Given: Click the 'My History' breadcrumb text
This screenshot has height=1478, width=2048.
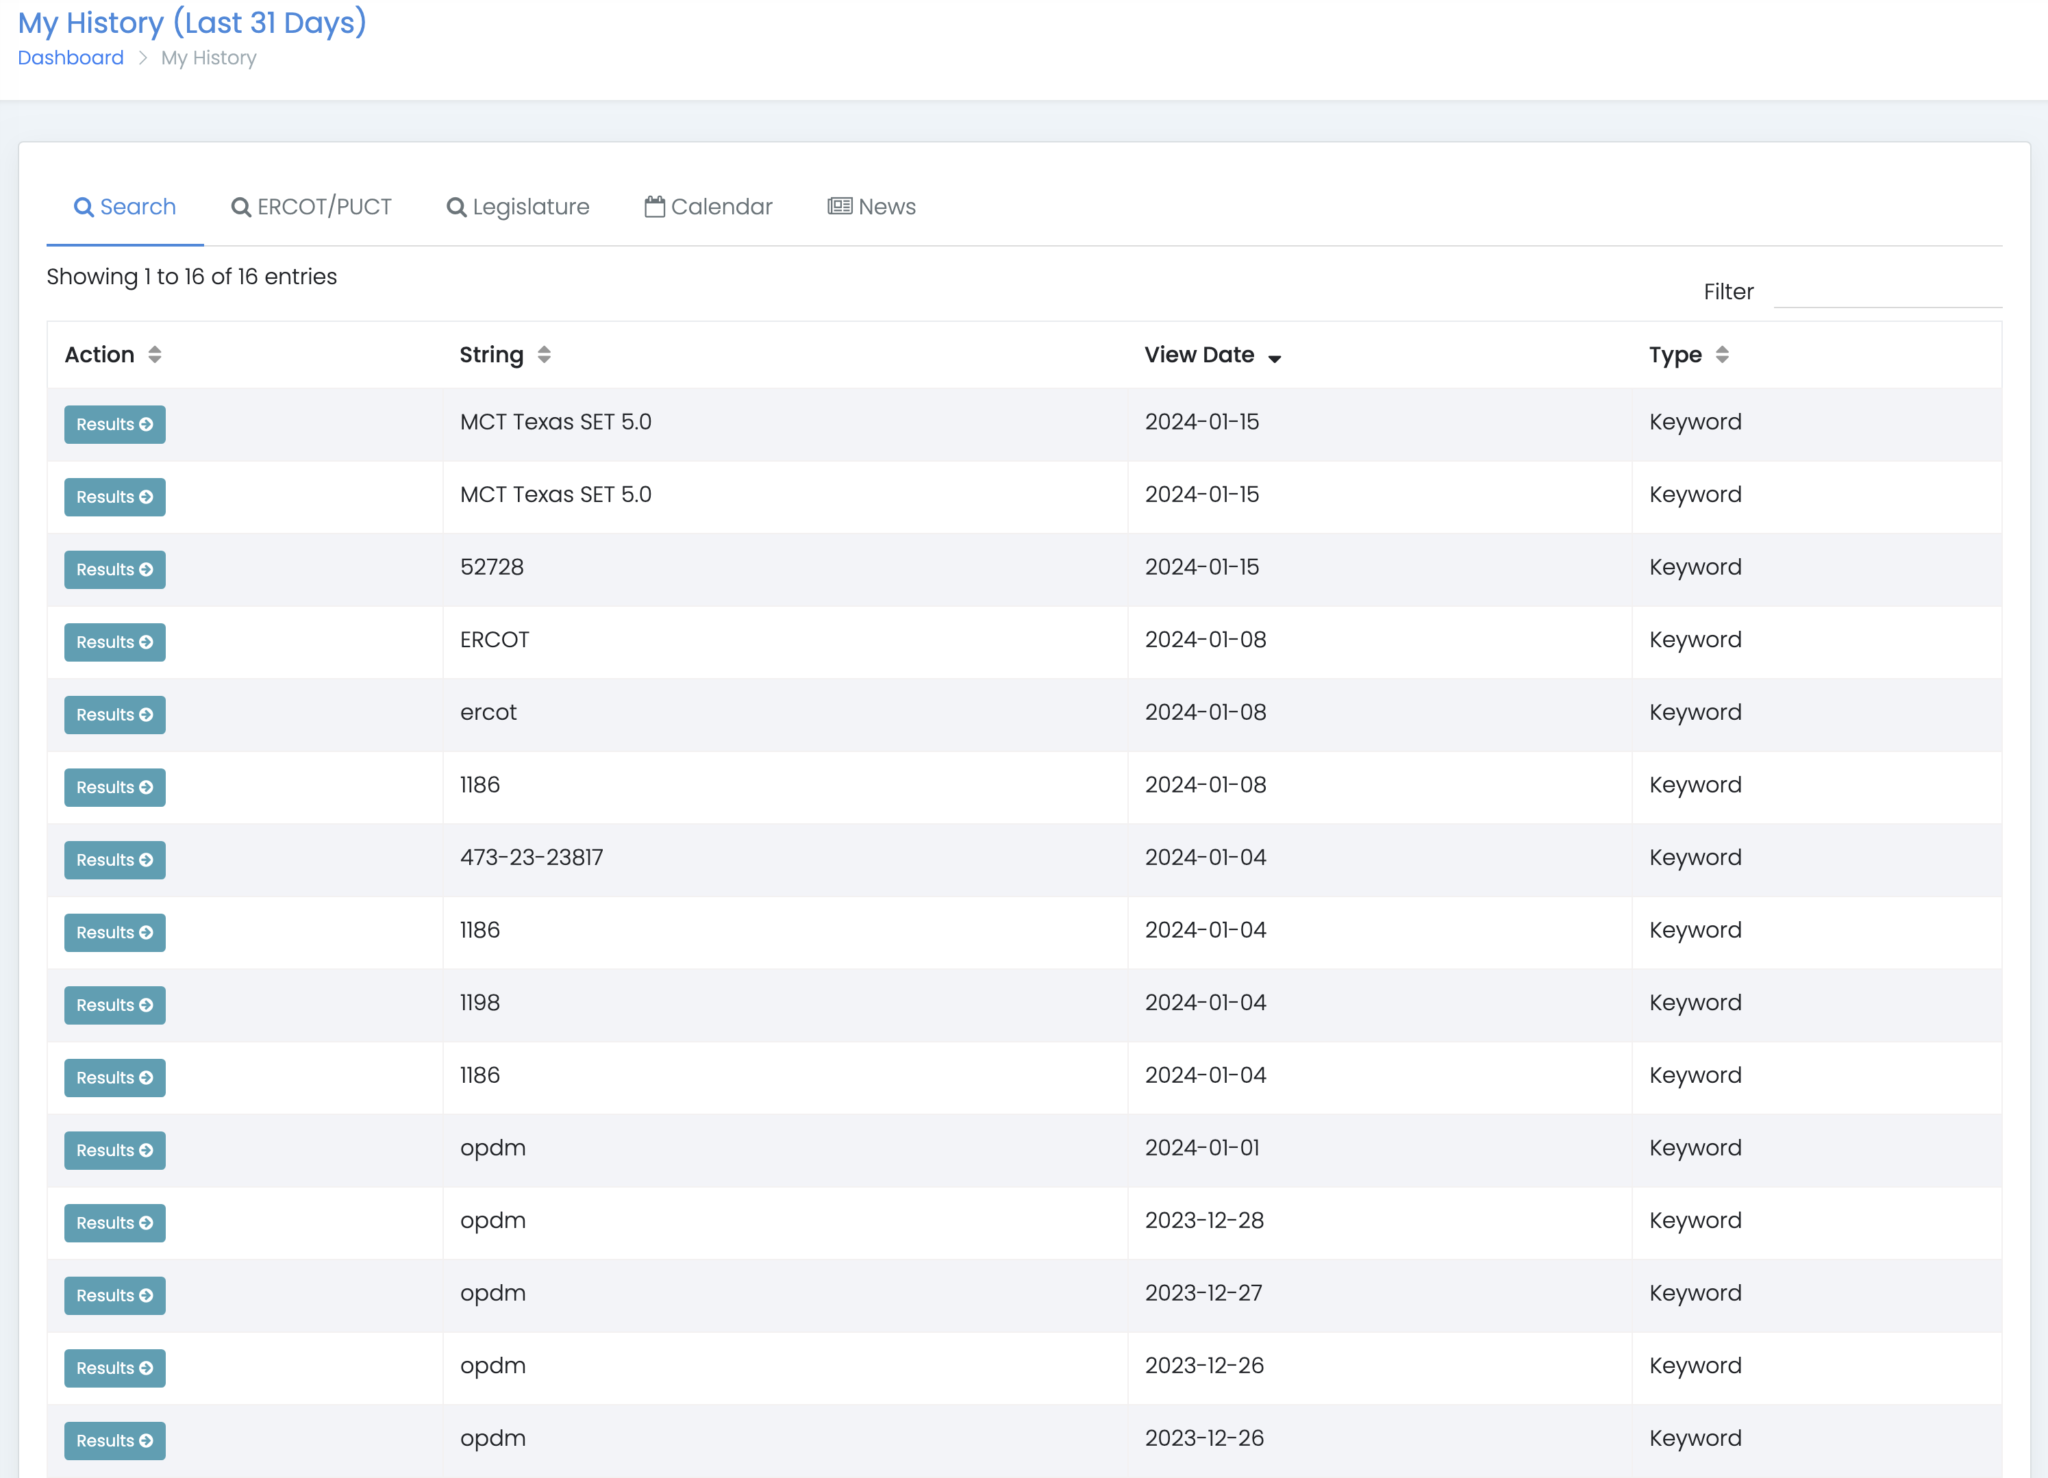Looking at the screenshot, I should [x=209, y=58].
